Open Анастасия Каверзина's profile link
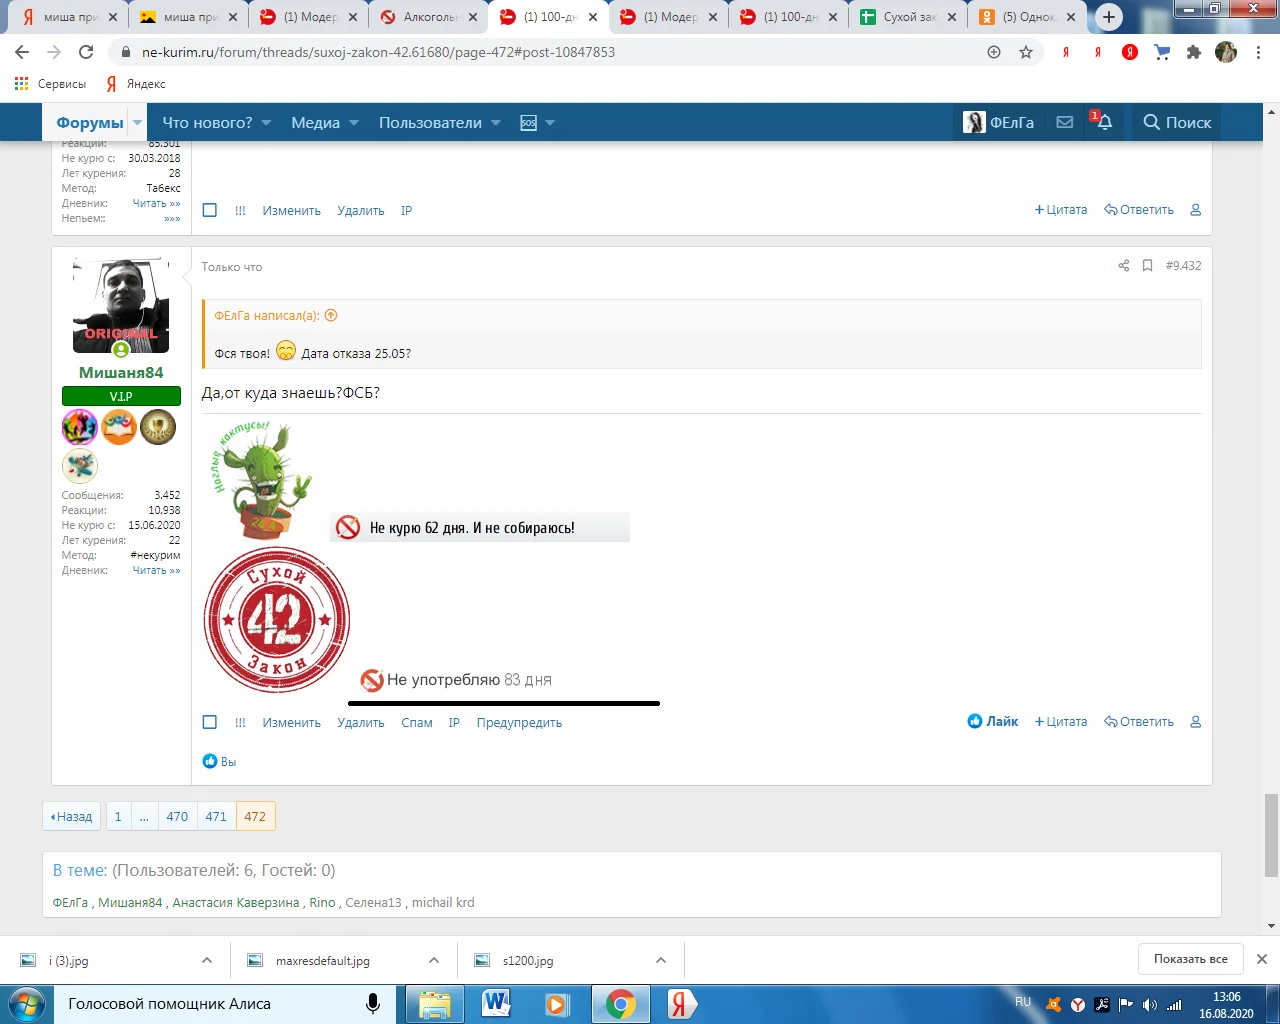 click(236, 902)
